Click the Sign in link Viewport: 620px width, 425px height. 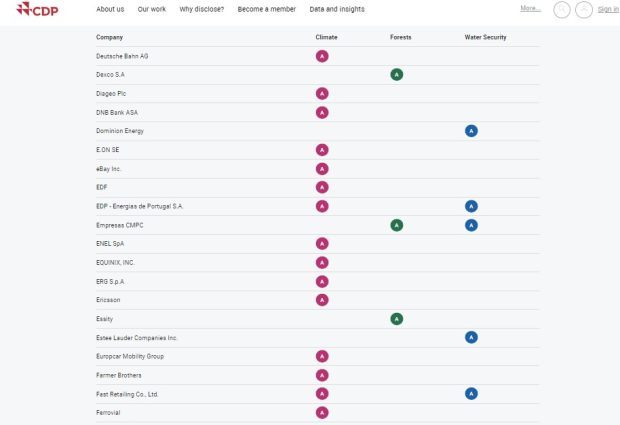pyautogui.click(x=609, y=9)
